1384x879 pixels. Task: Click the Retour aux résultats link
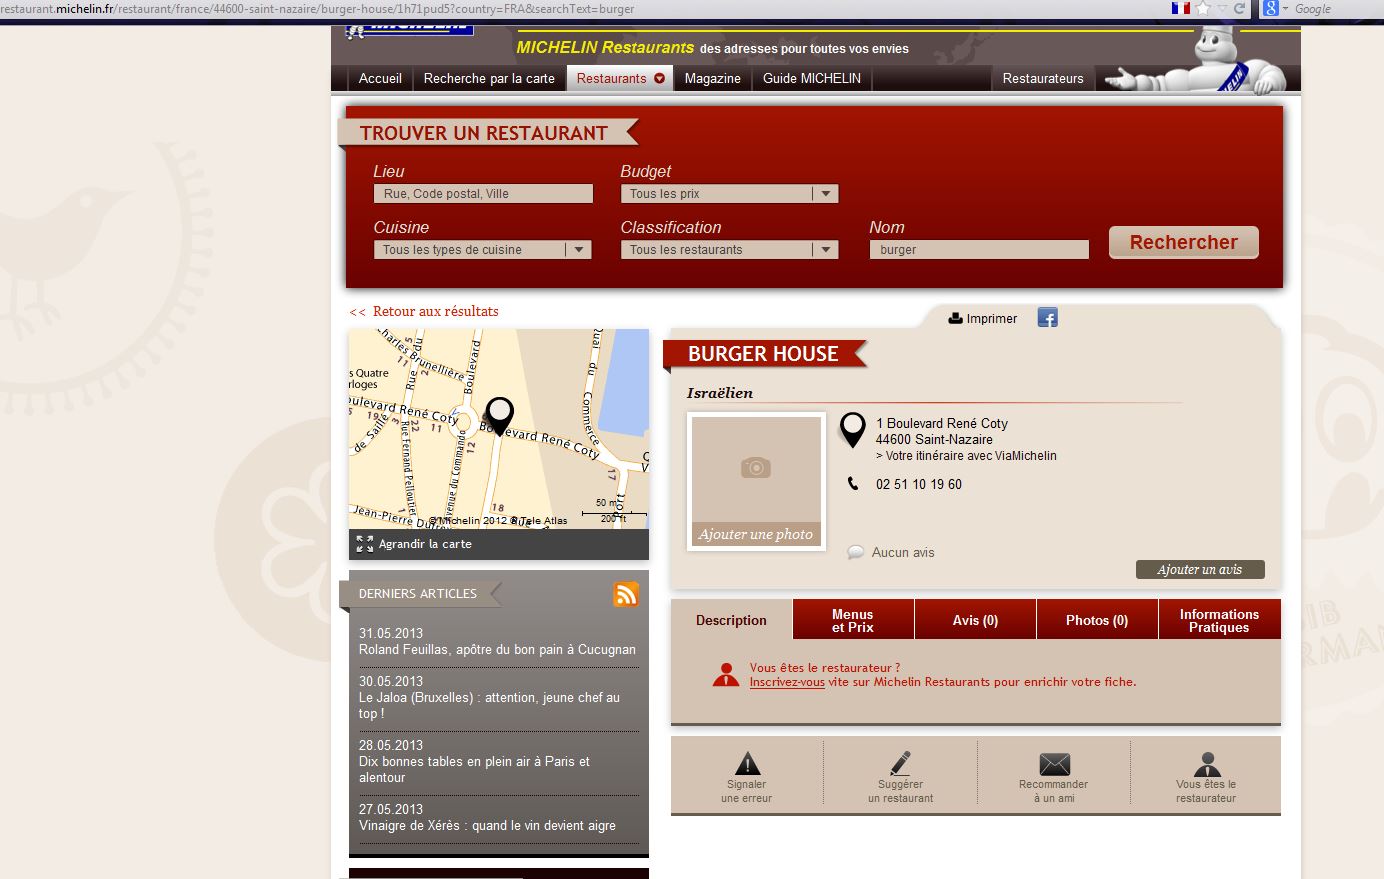point(424,311)
